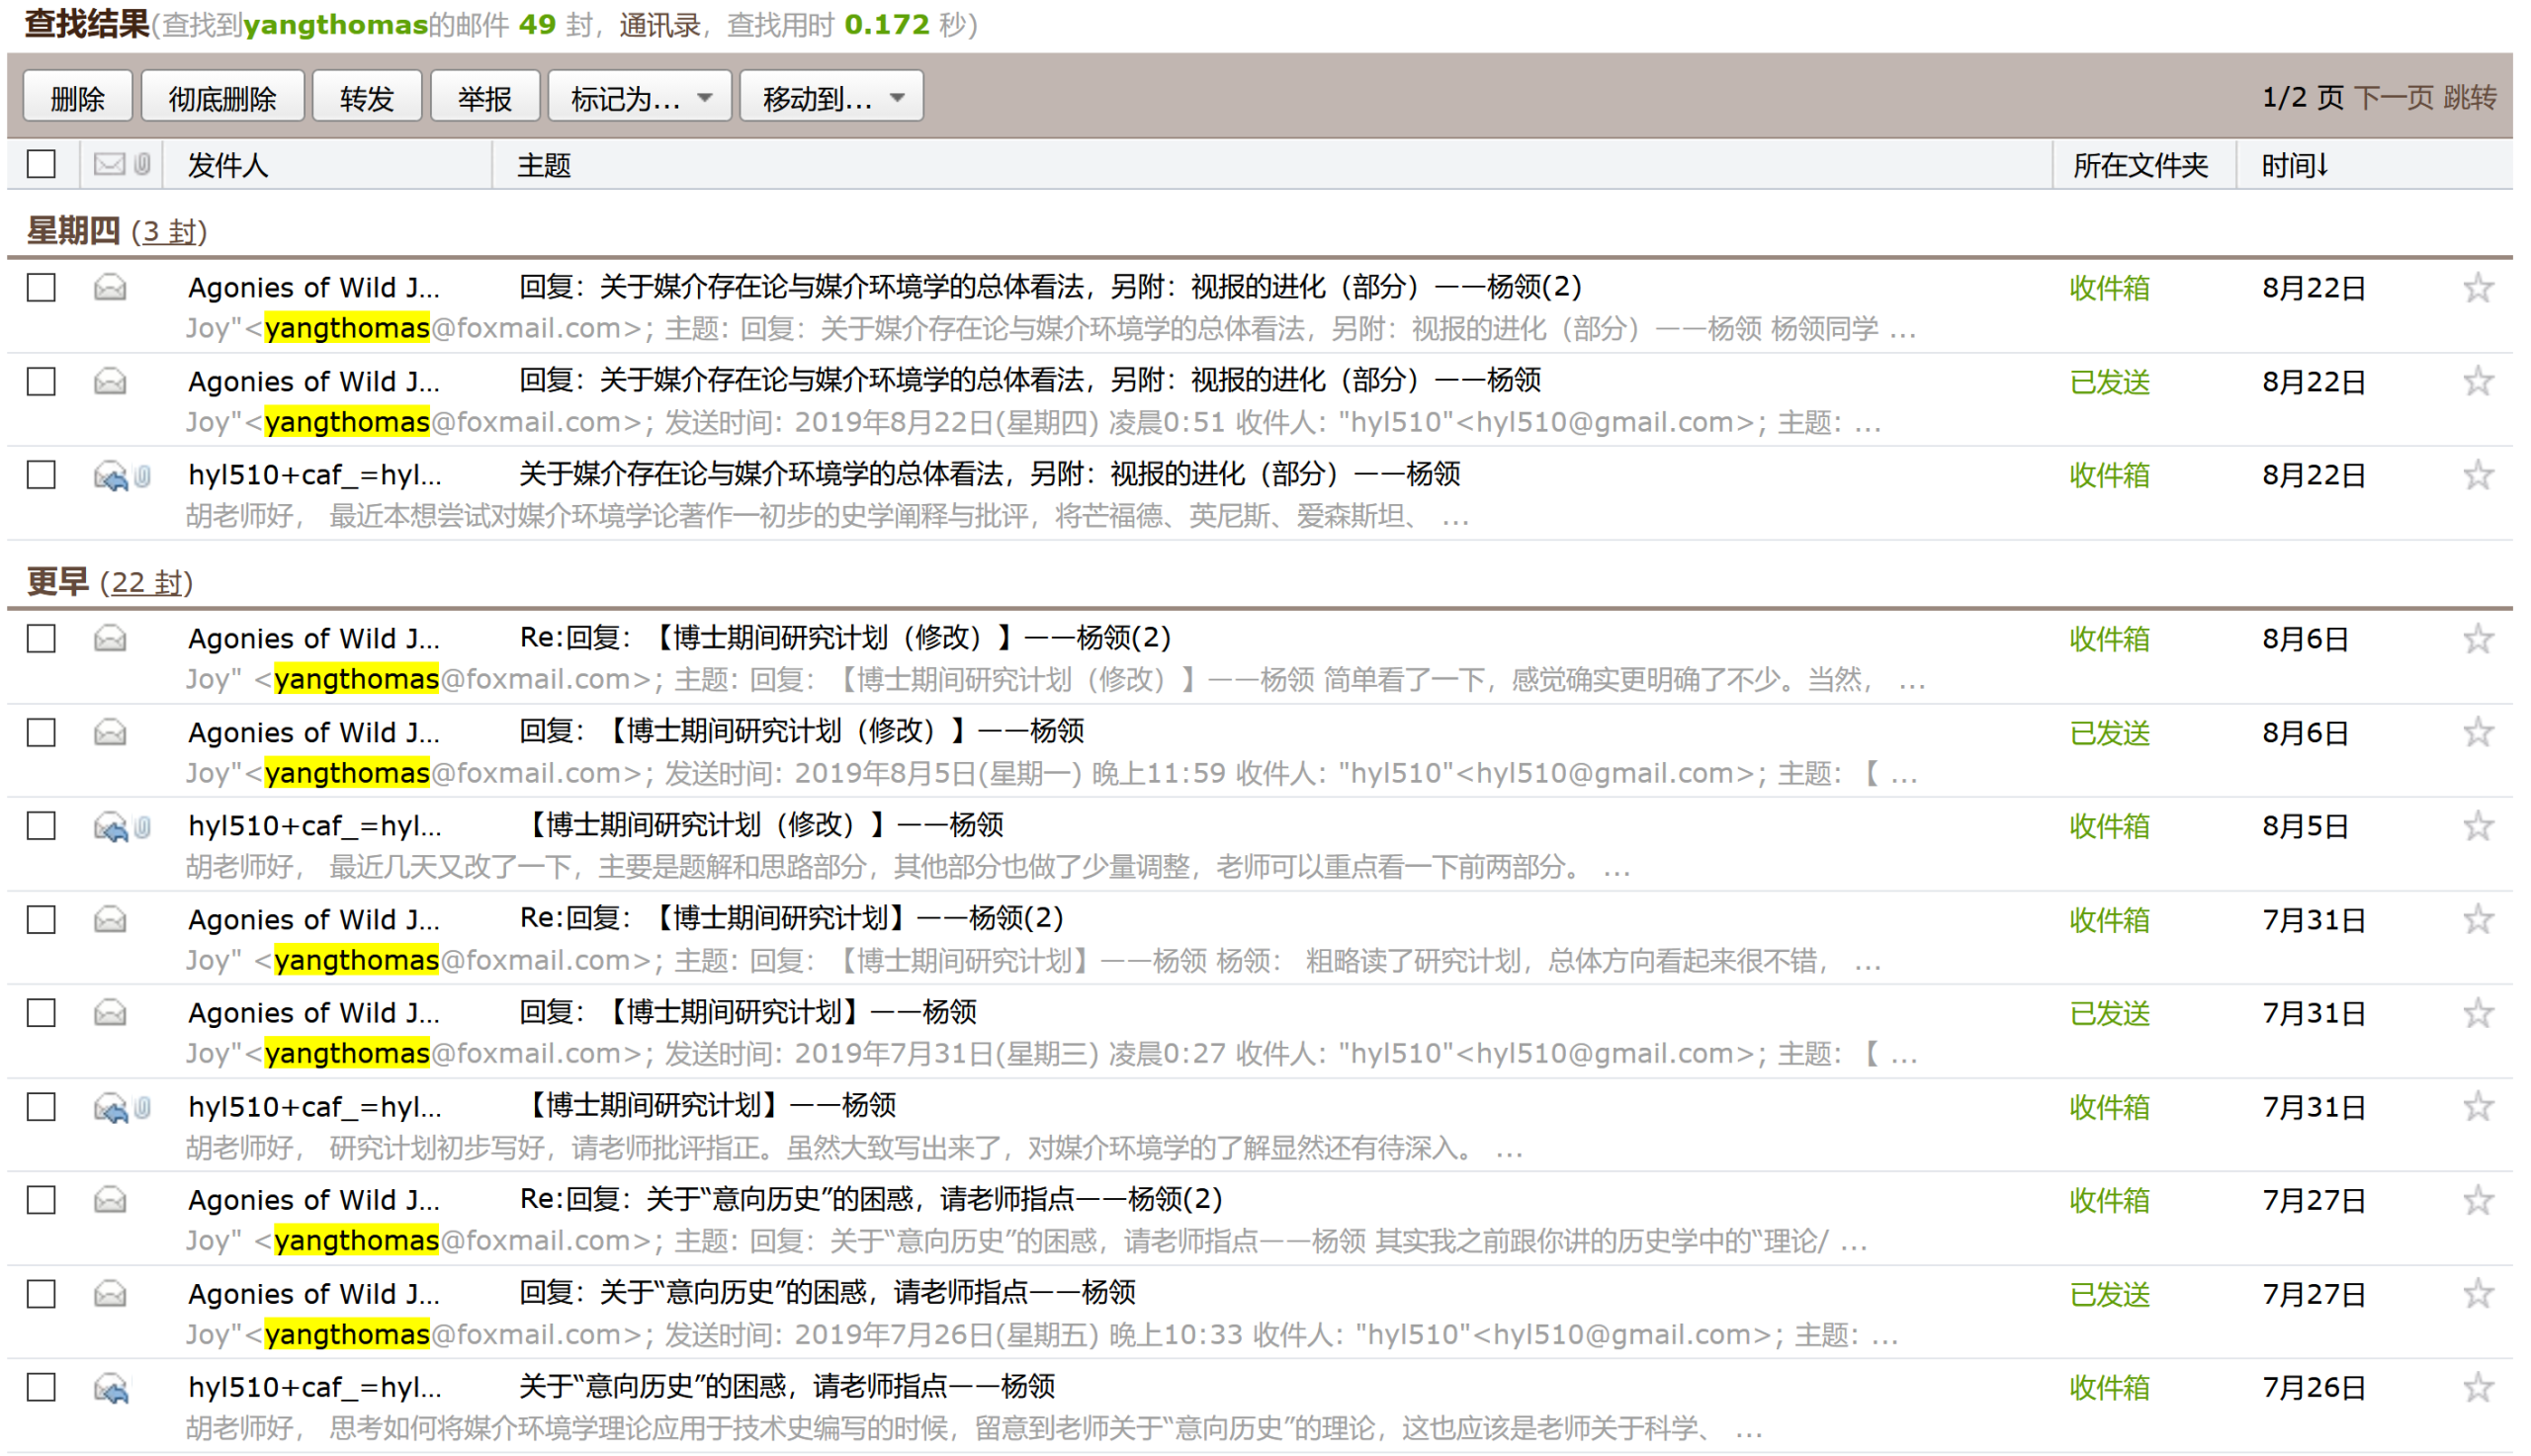Click attachment icon in column header
This screenshot has height=1456, width=2531.
142,163
